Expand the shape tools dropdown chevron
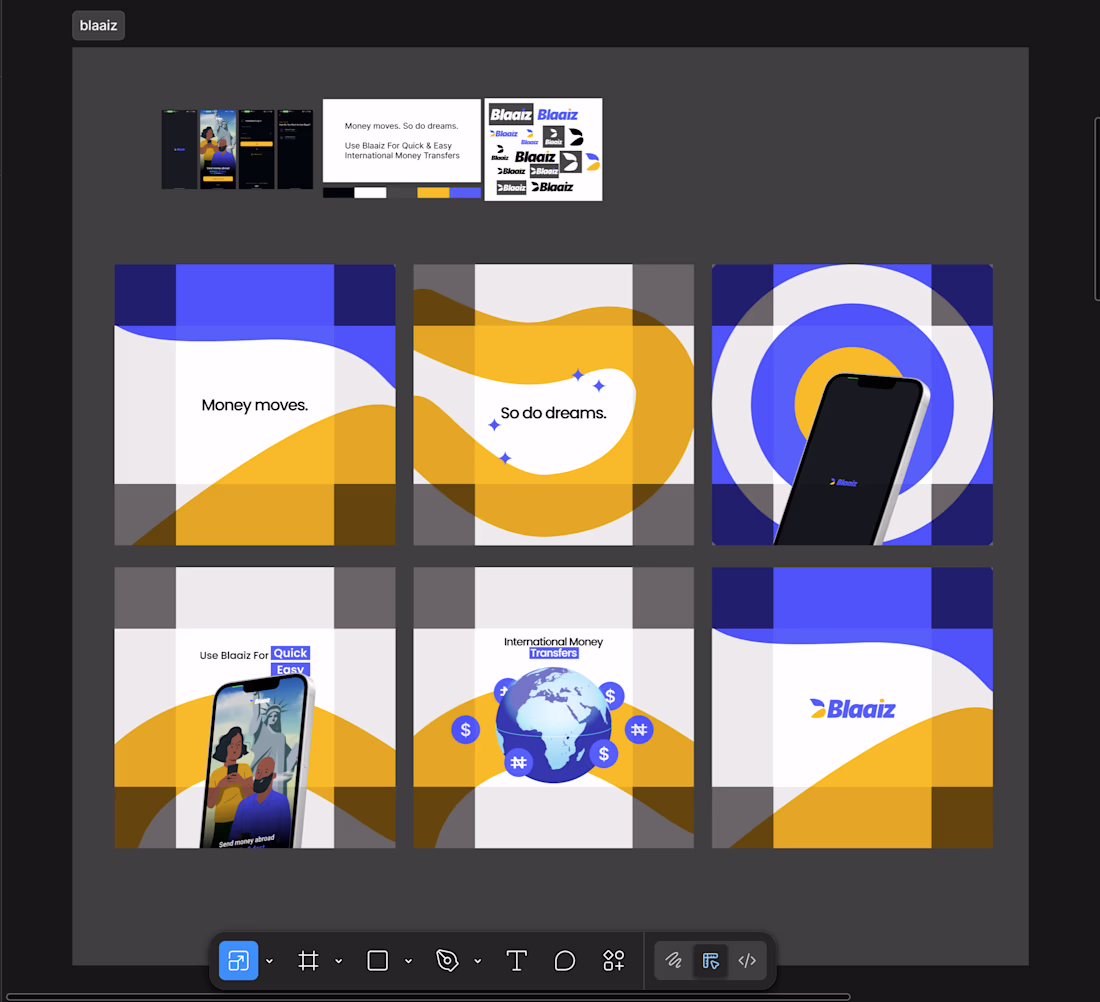Viewport: 1100px width, 1002px height. coord(408,961)
